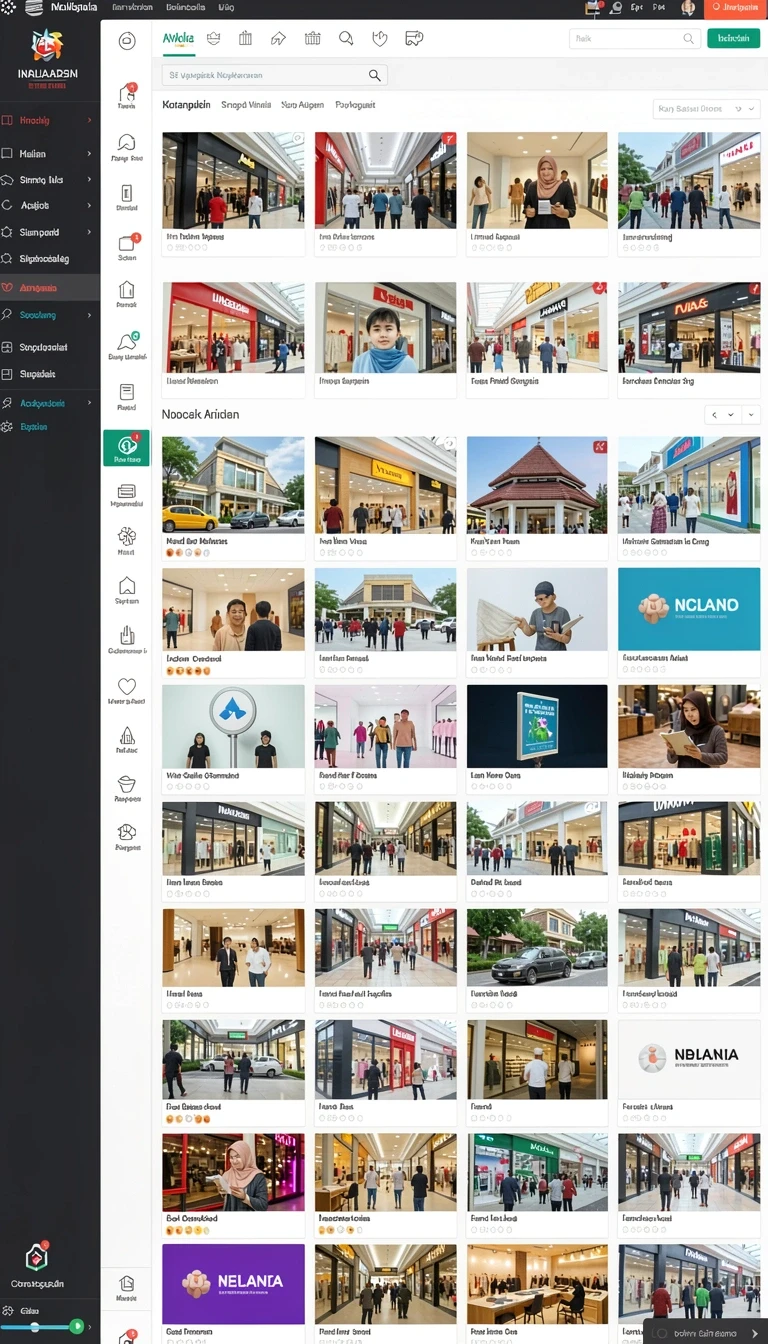Open the dark notification toast at the bottom right
The image size is (768, 1344).
coord(704,1332)
